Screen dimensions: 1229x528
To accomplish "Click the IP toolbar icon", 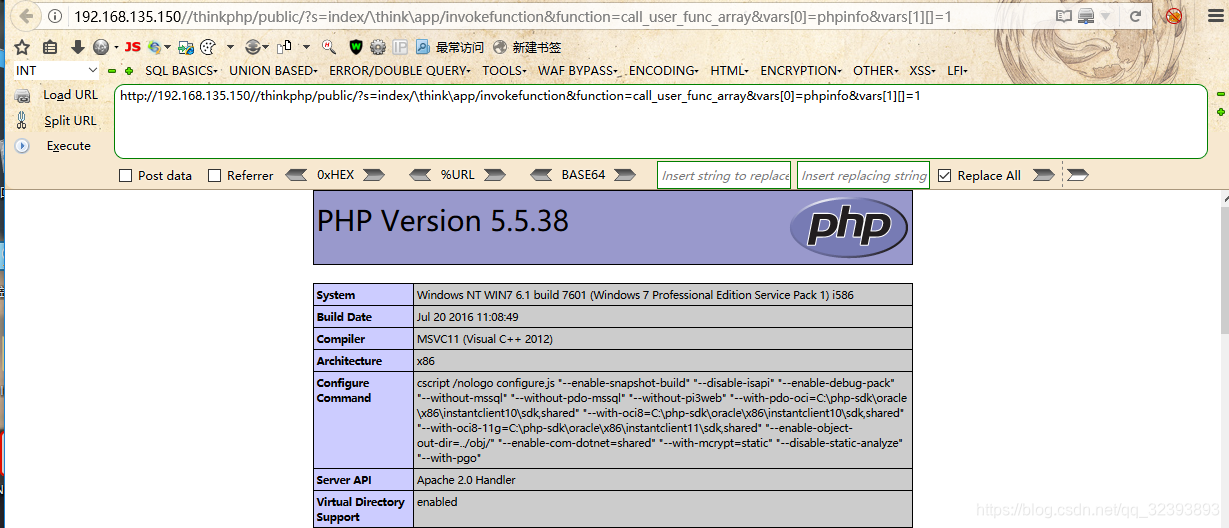I will (400, 46).
